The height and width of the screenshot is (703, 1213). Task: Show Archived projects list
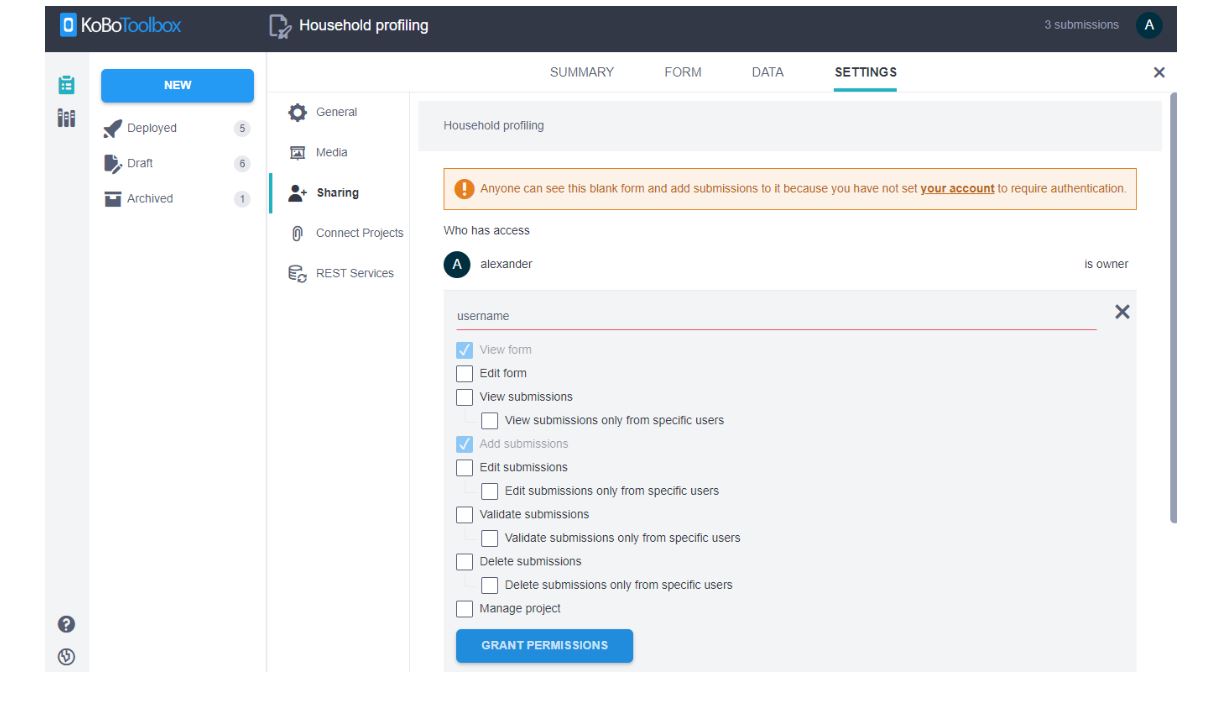(149, 199)
